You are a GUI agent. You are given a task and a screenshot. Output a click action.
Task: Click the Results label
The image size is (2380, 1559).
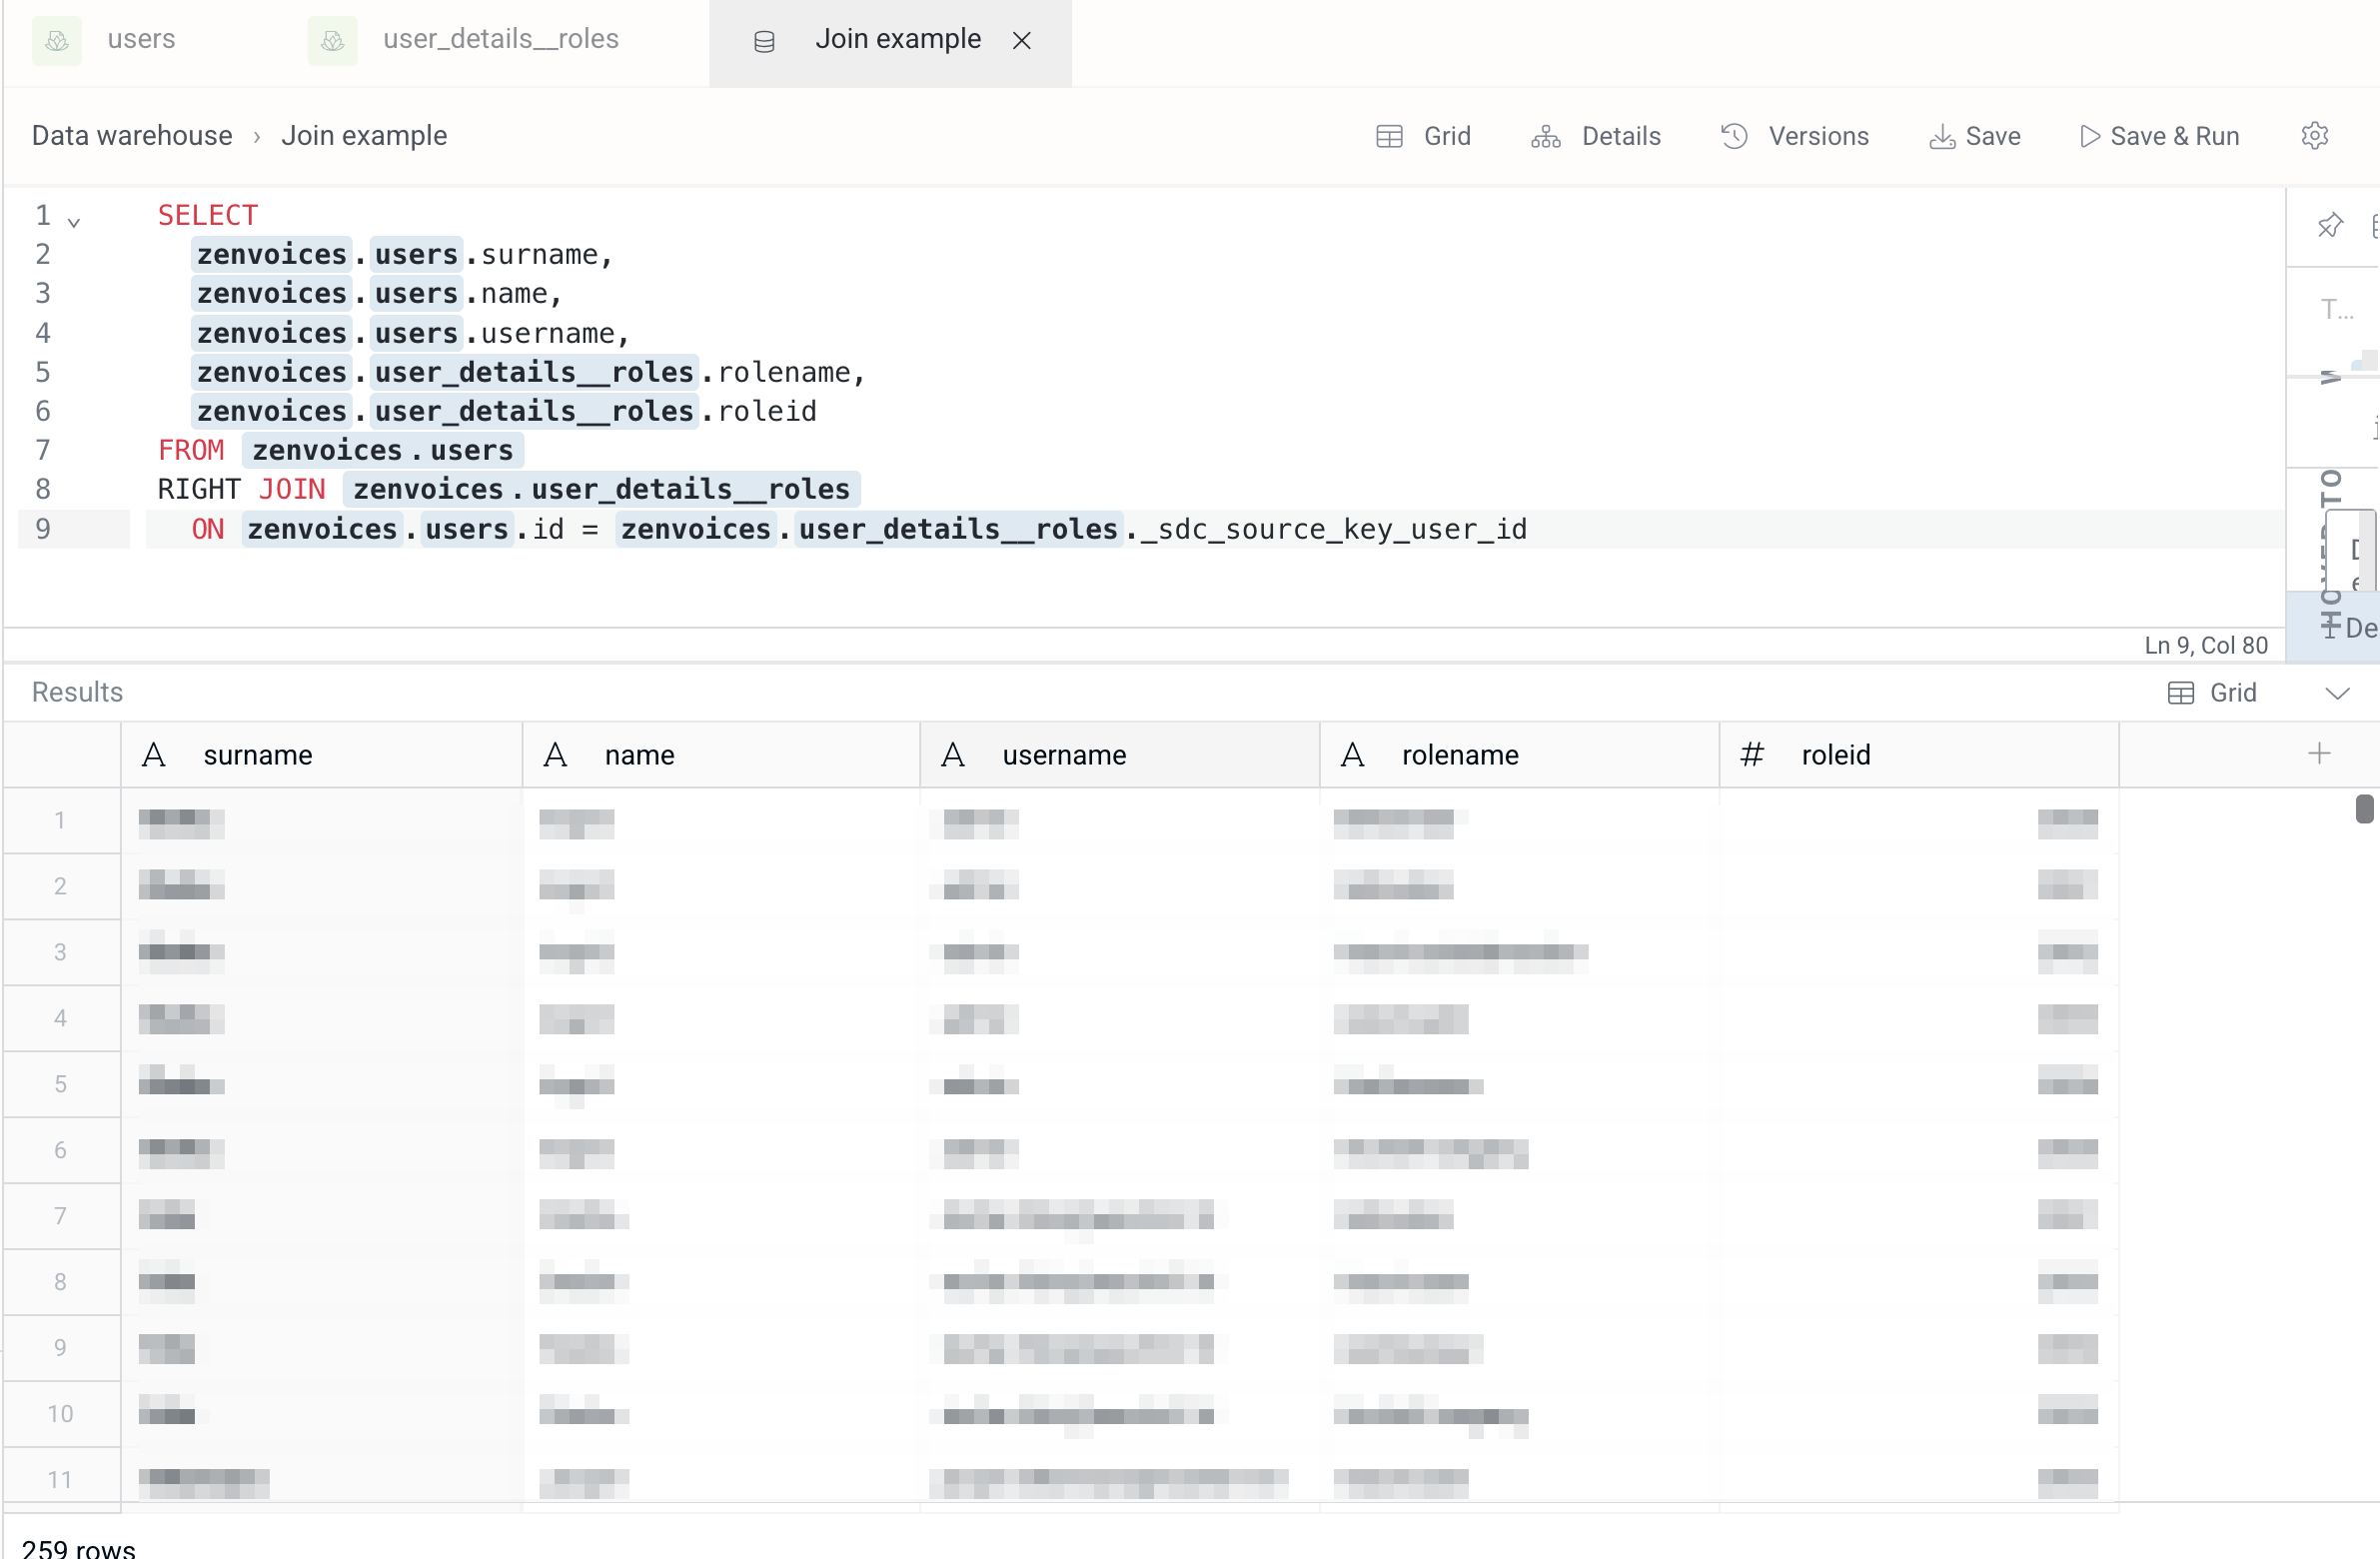pyautogui.click(x=77, y=693)
